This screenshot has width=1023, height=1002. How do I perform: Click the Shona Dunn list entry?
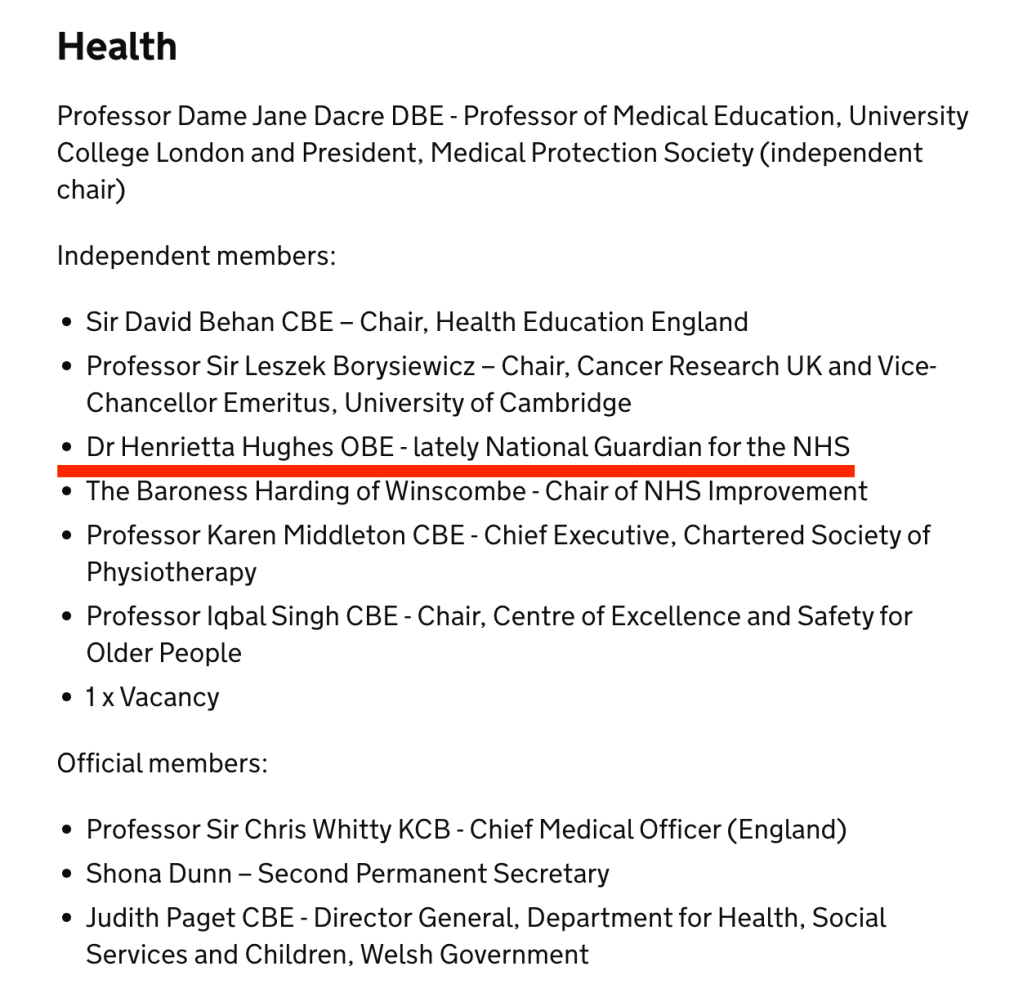[347, 874]
